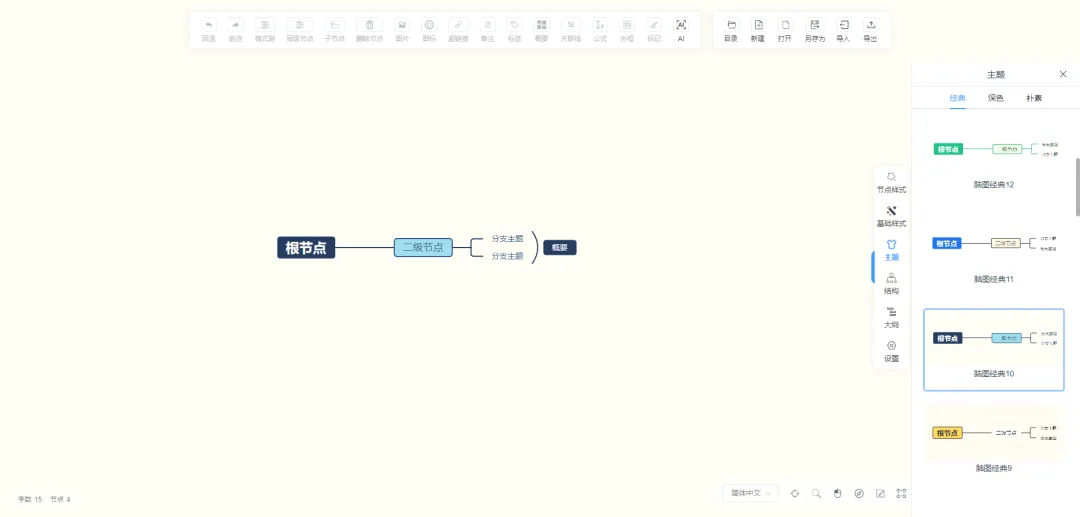Open the 目录 directory icon
The width and height of the screenshot is (1080, 517).
731,29
